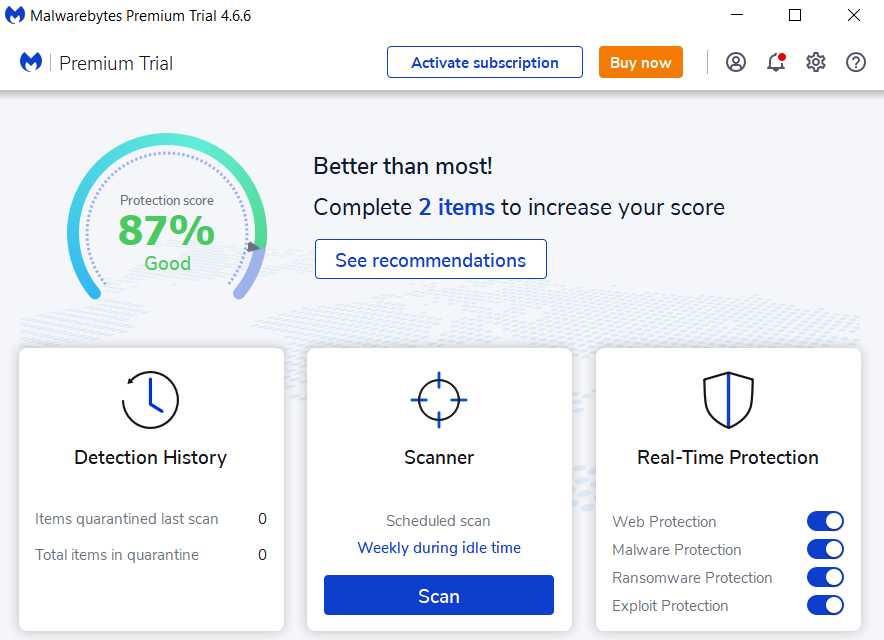Open the account profile icon
Screen dimensions: 884x640
click(736, 62)
